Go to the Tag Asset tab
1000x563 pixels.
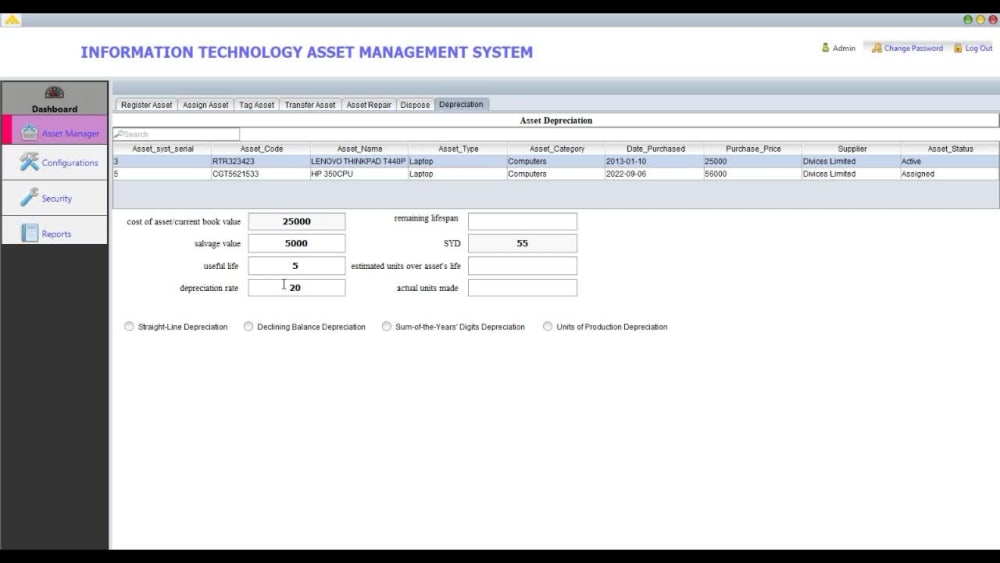[x=256, y=105]
